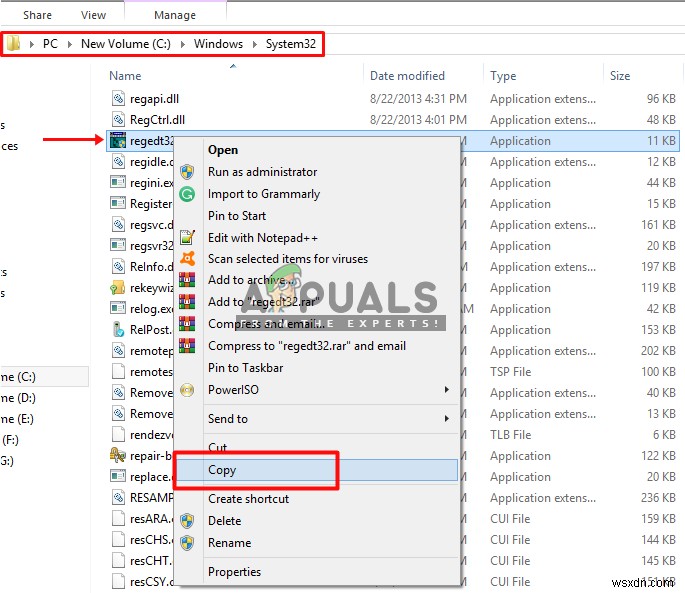The width and height of the screenshot is (685, 593).
Task: Select the RegCtrl.dll file name
Action: point(157,120)
